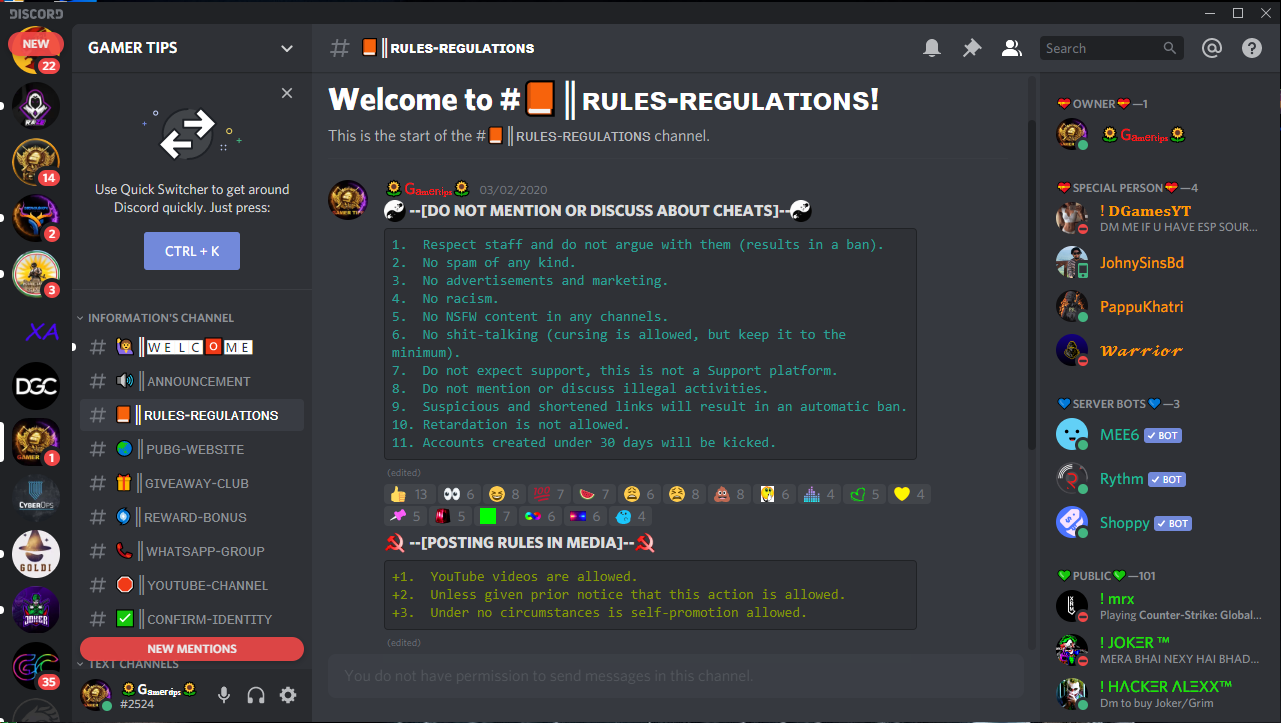The height and width of the screenshot is (723, 1281).
Task: Toggle the weary face reaction with 6
Action: pyautogui.click(x=639, y=494)
